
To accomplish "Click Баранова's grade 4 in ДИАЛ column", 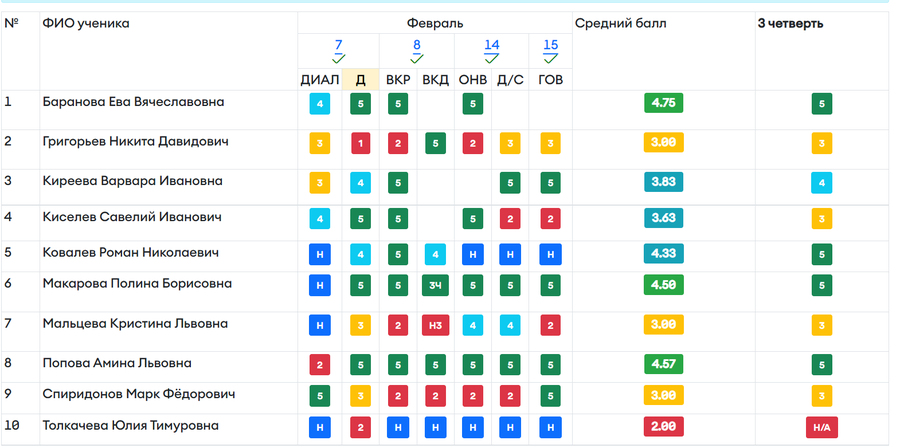I will click(x=320, y=103).
